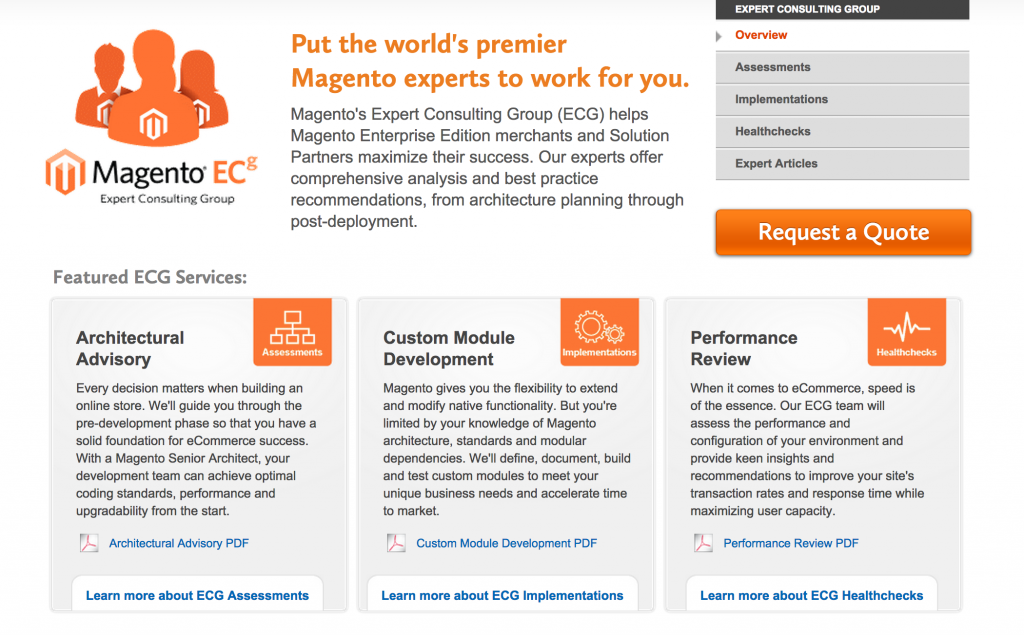Open the Performance Review PDF icon

[703, 543]
